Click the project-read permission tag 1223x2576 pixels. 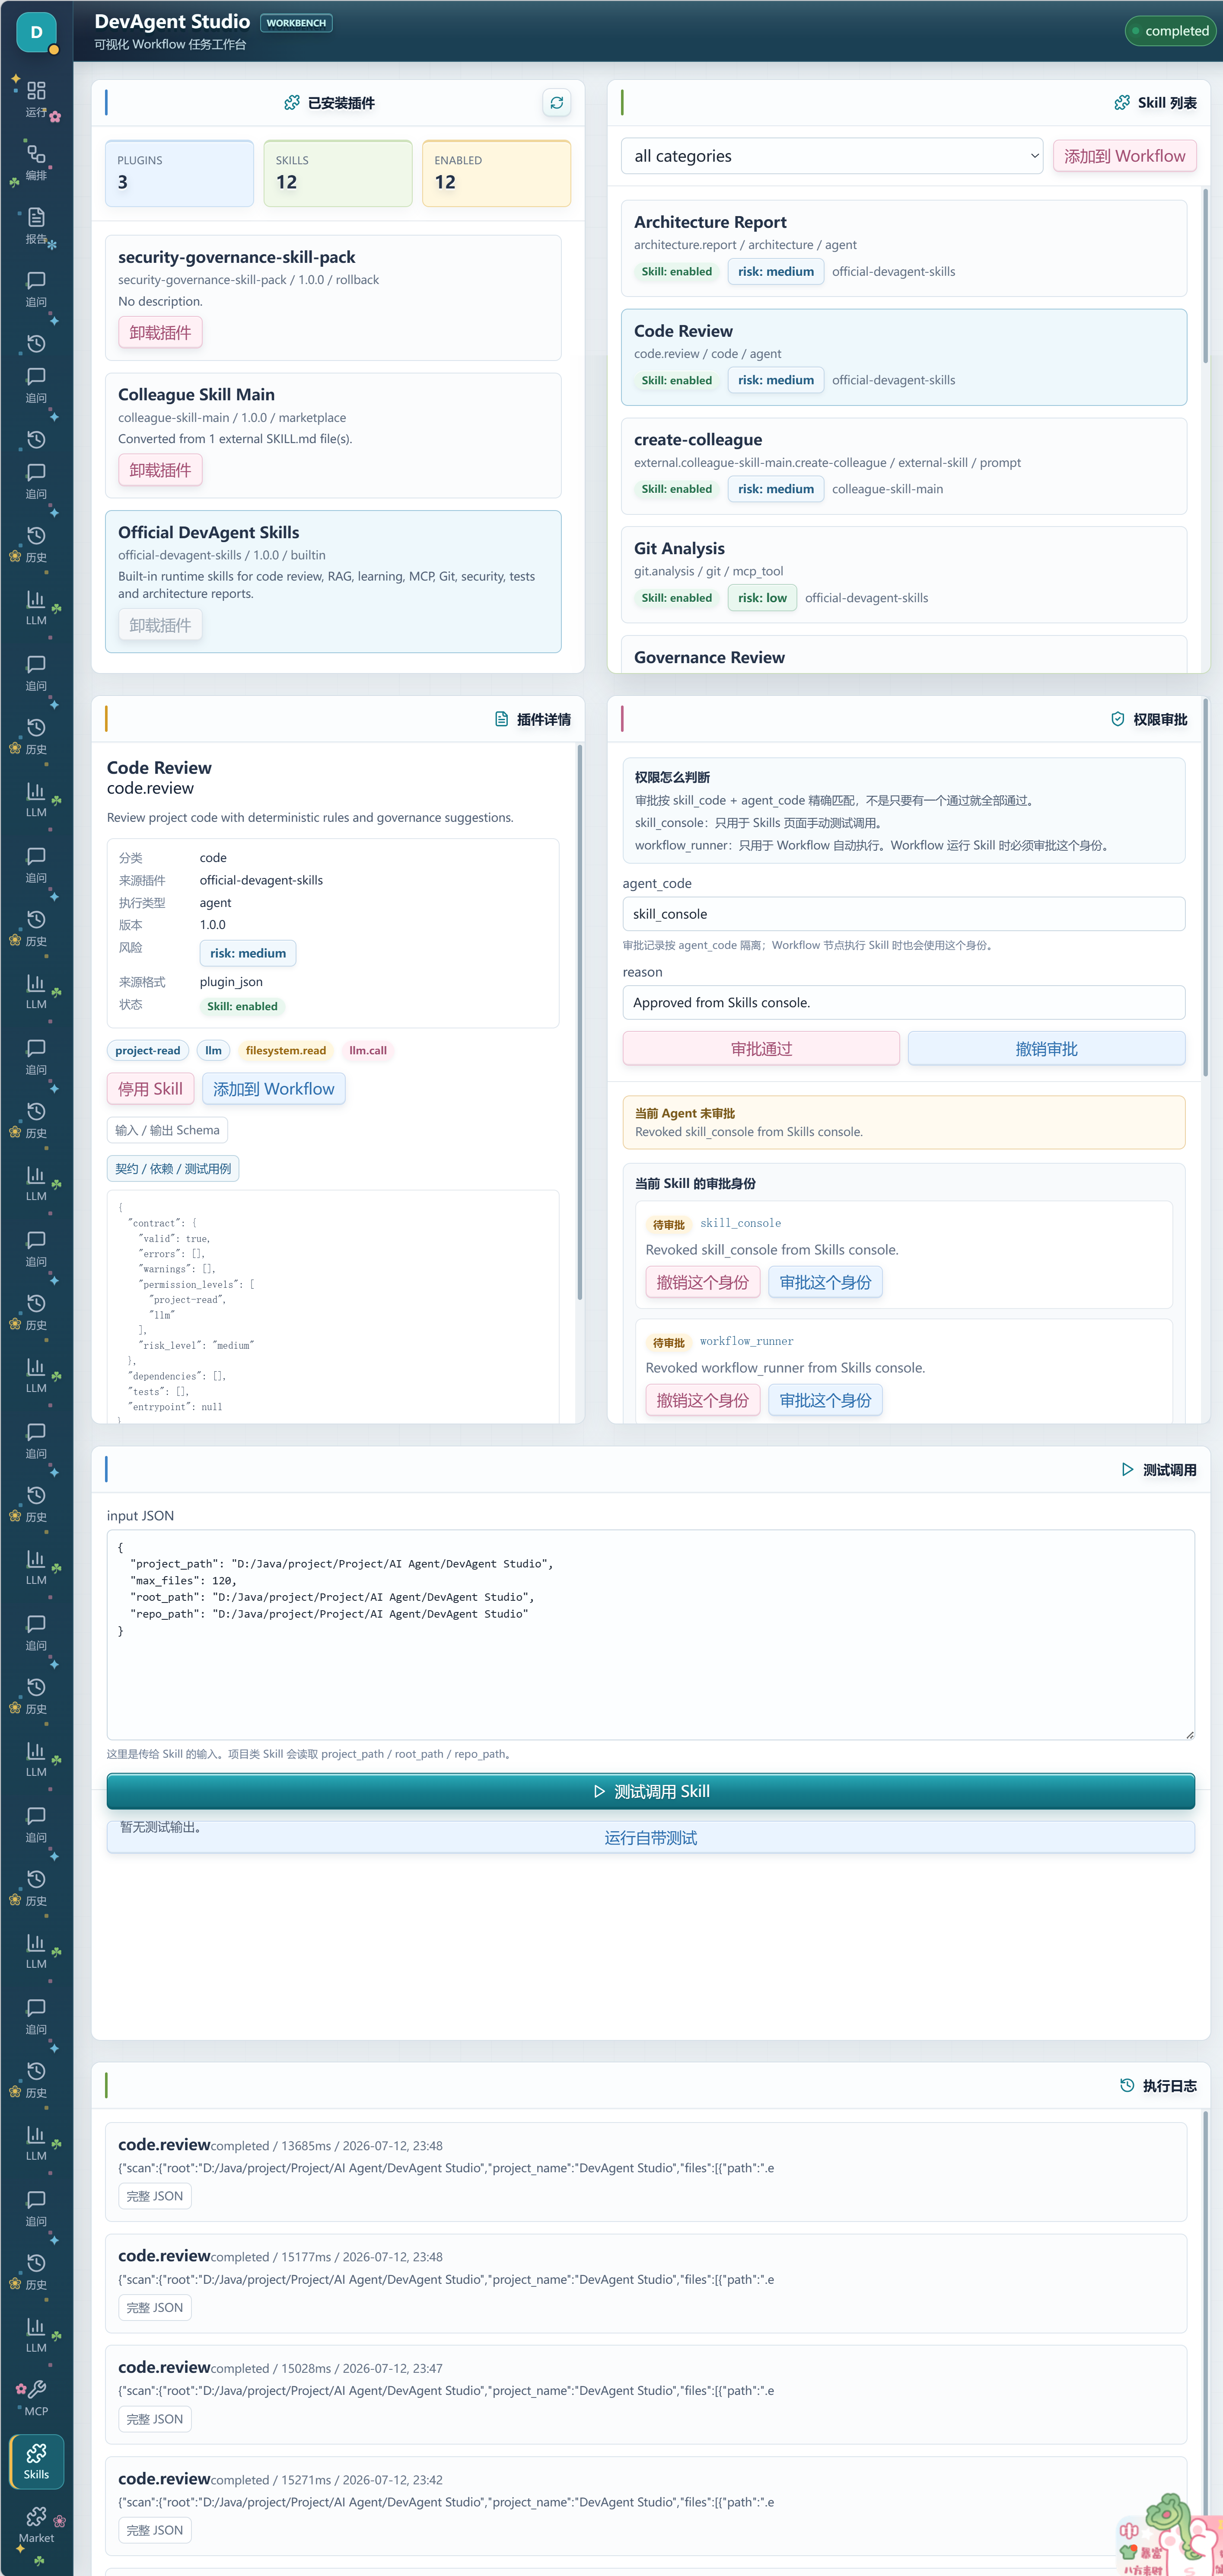[x=148, y=1050]
